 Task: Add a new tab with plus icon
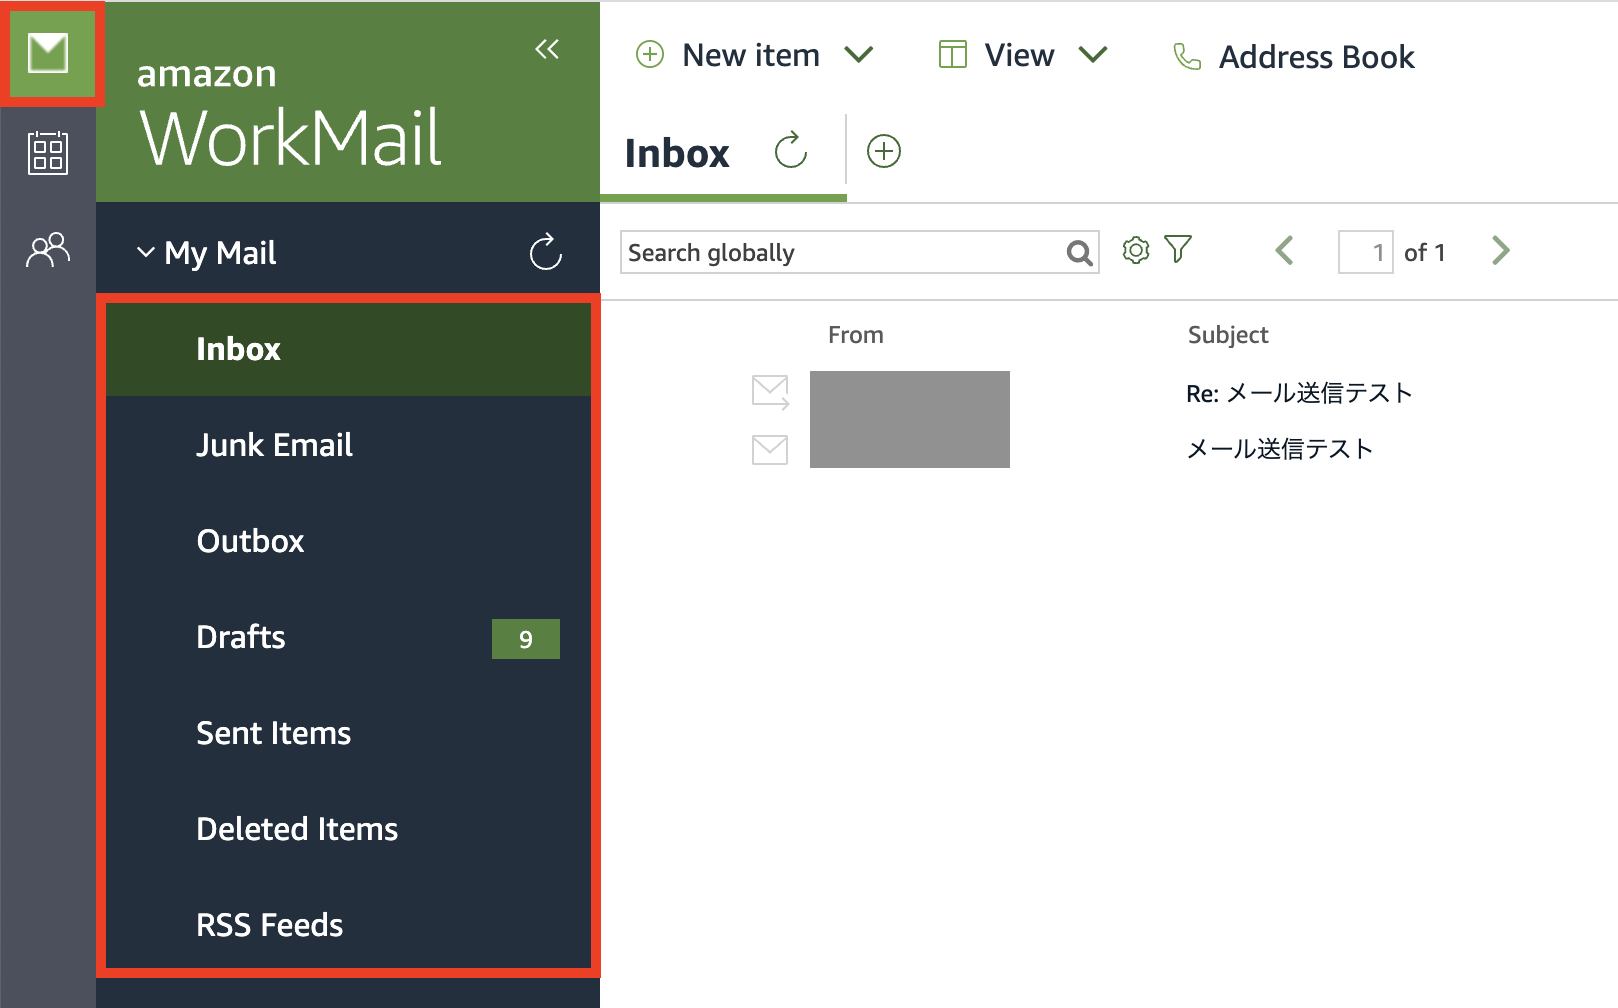click(x=883, y=151)
